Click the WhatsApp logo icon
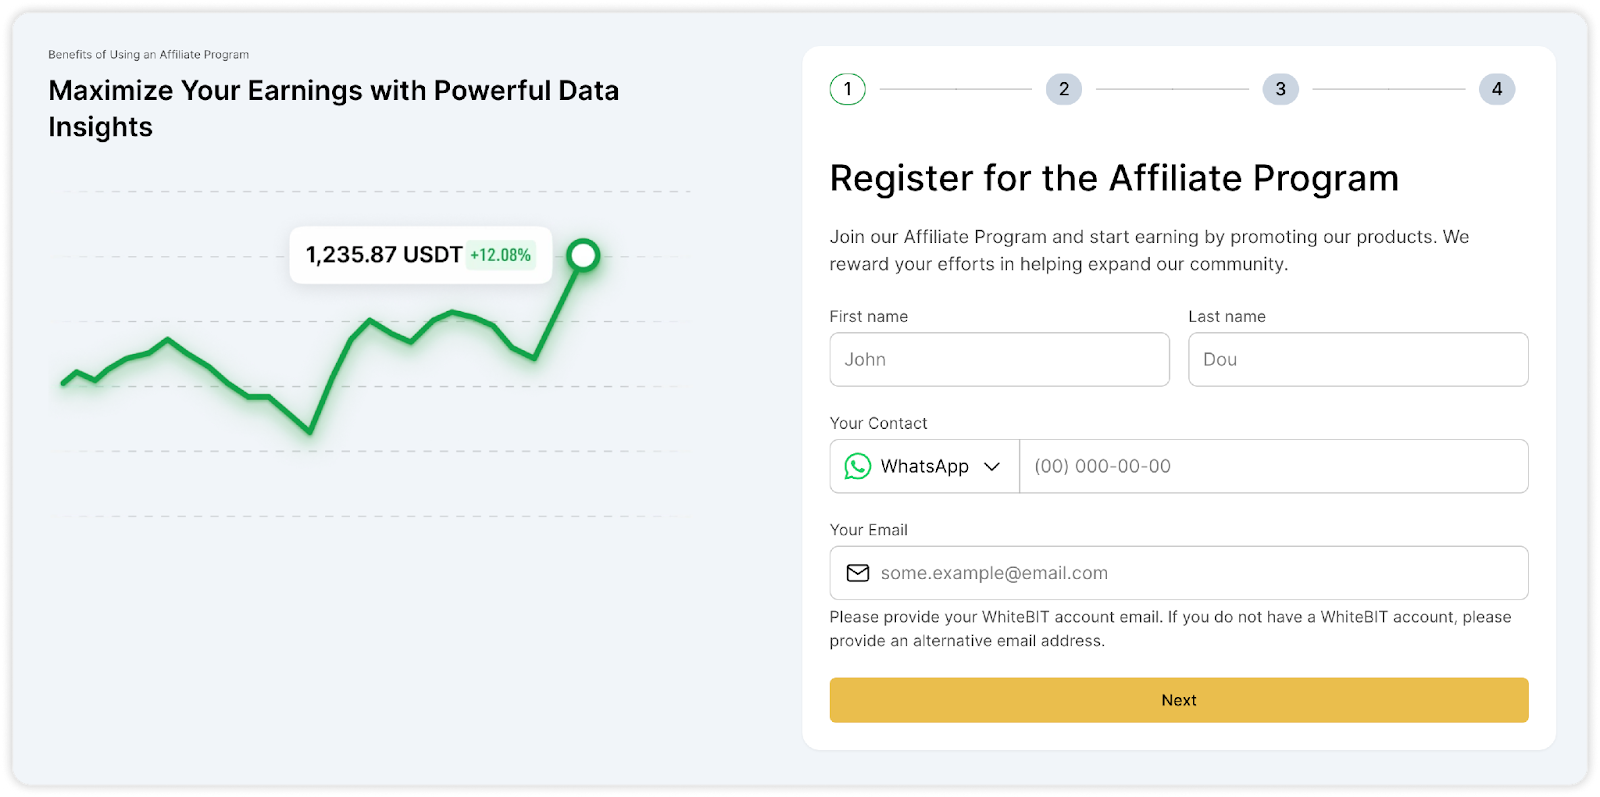 click(x=857, y=466)
